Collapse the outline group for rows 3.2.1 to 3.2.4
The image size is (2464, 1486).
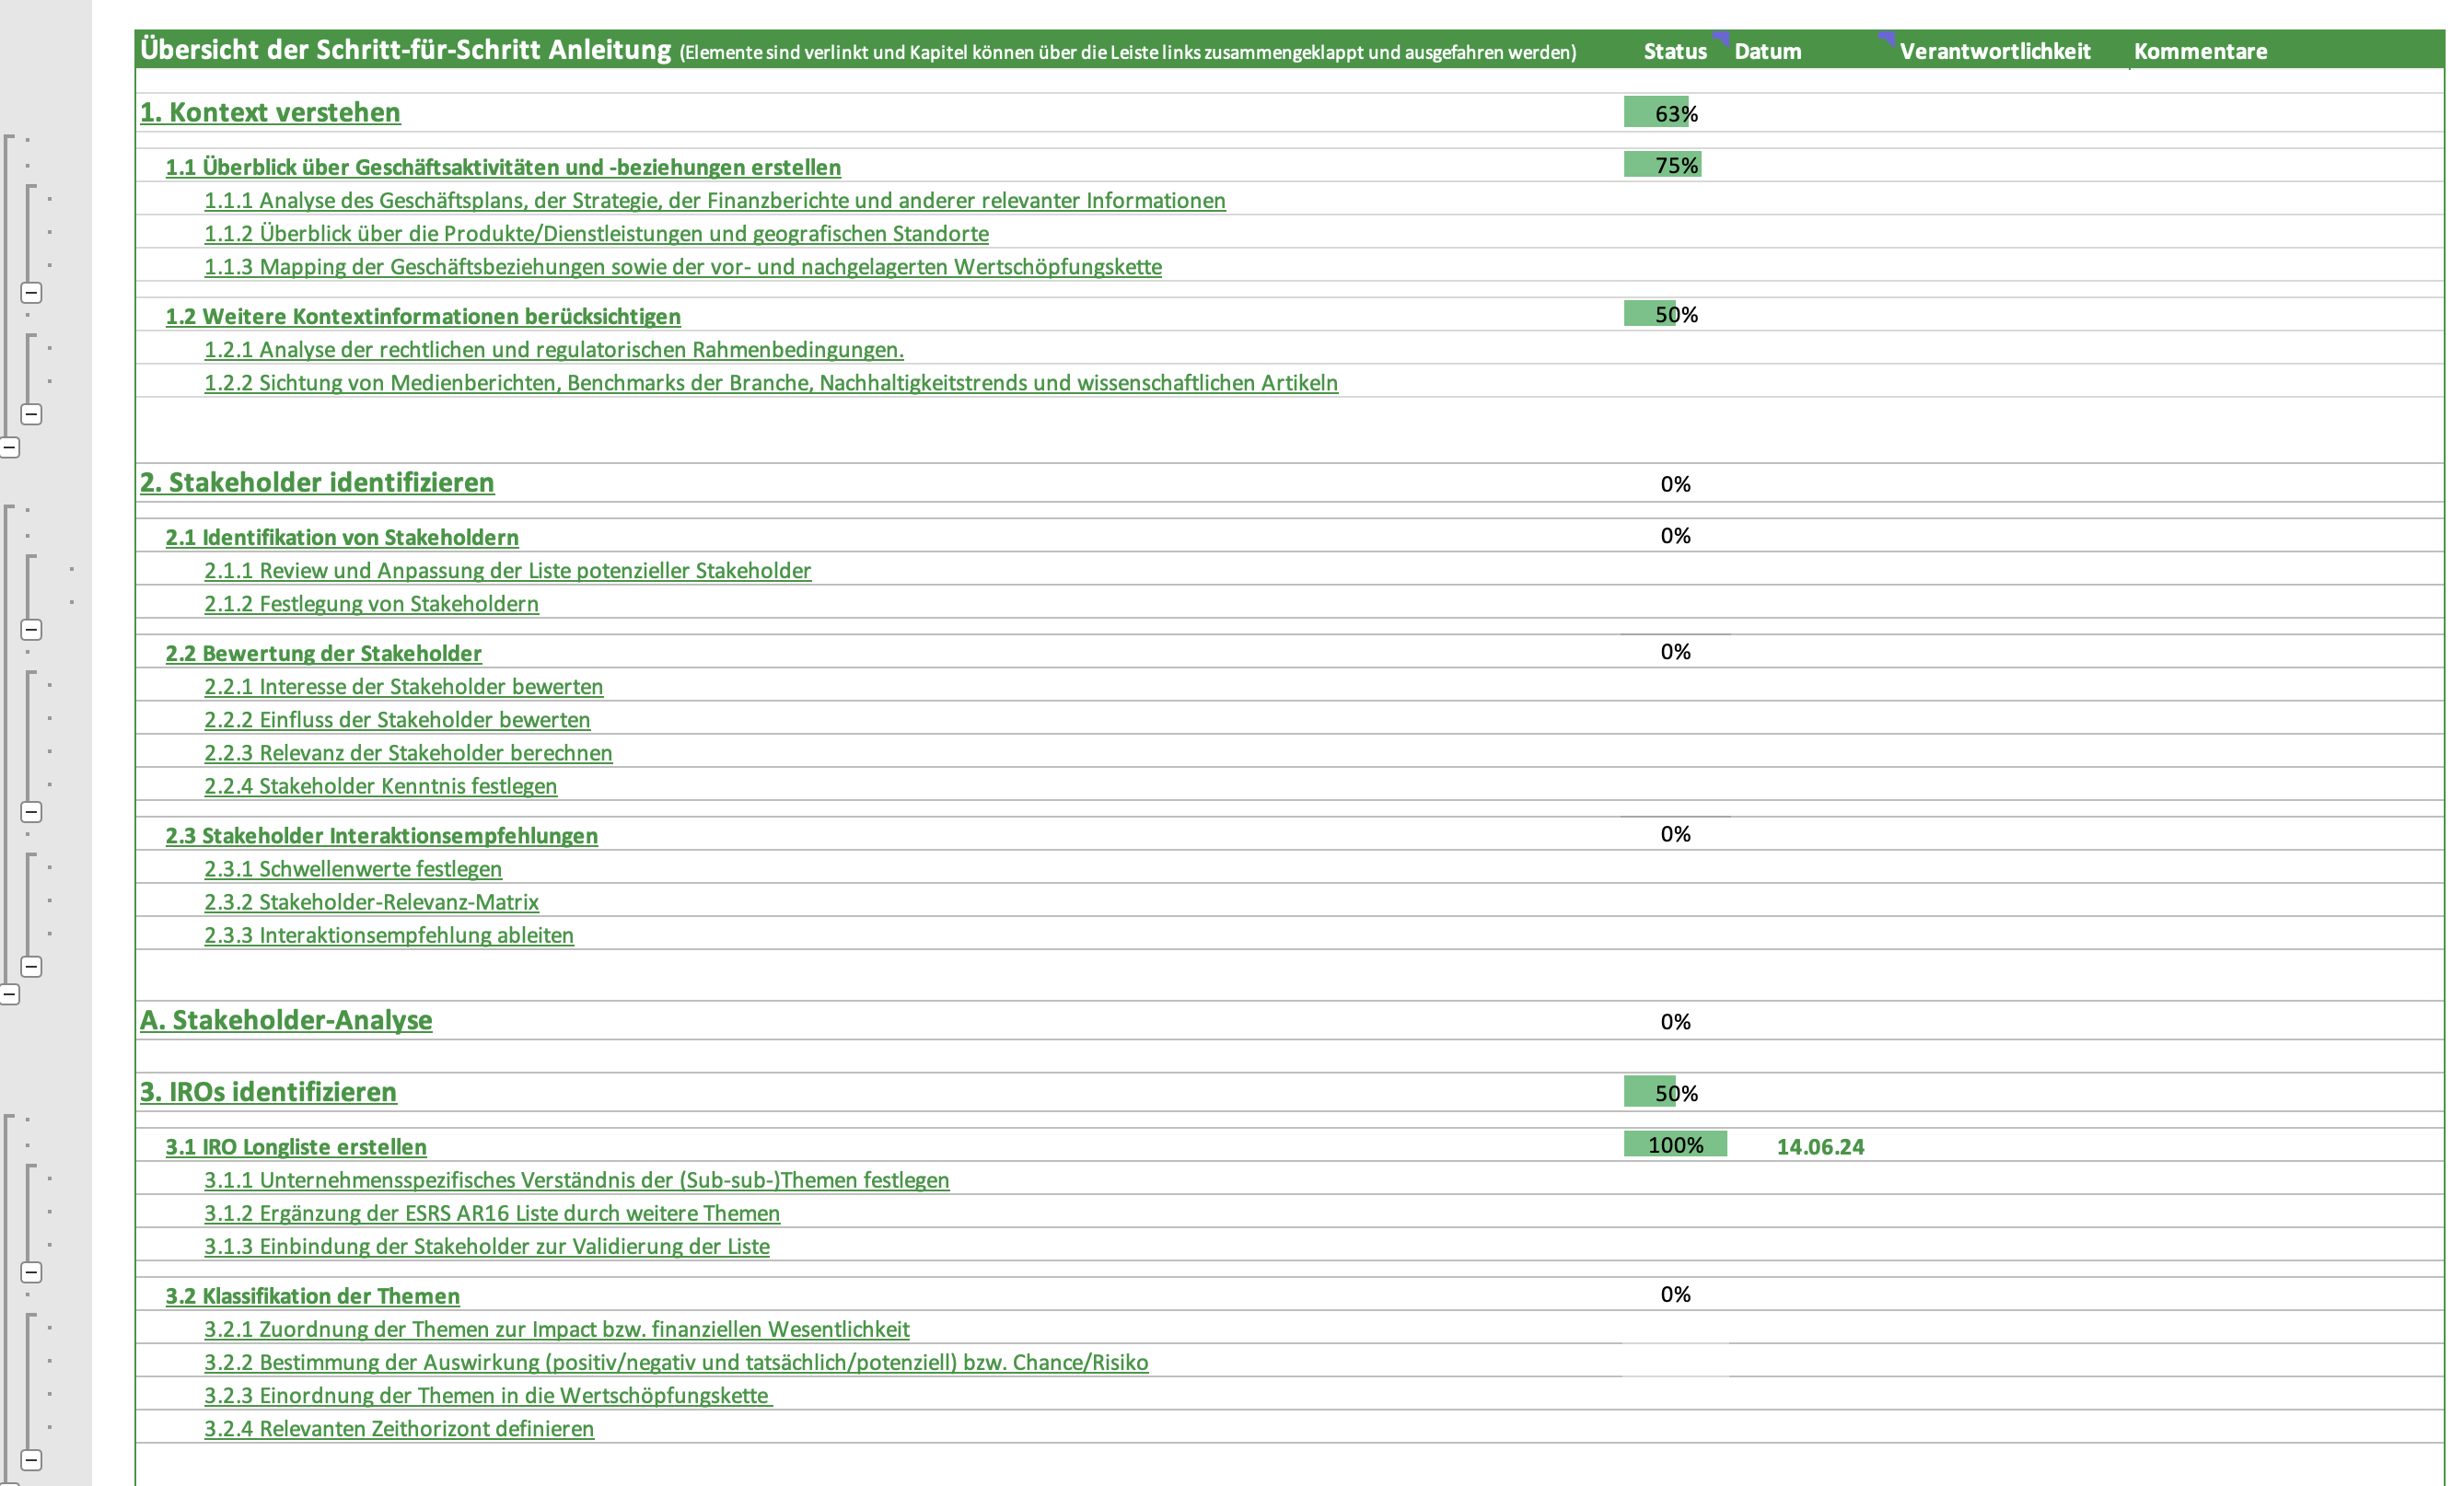(x=31, y=1461)
